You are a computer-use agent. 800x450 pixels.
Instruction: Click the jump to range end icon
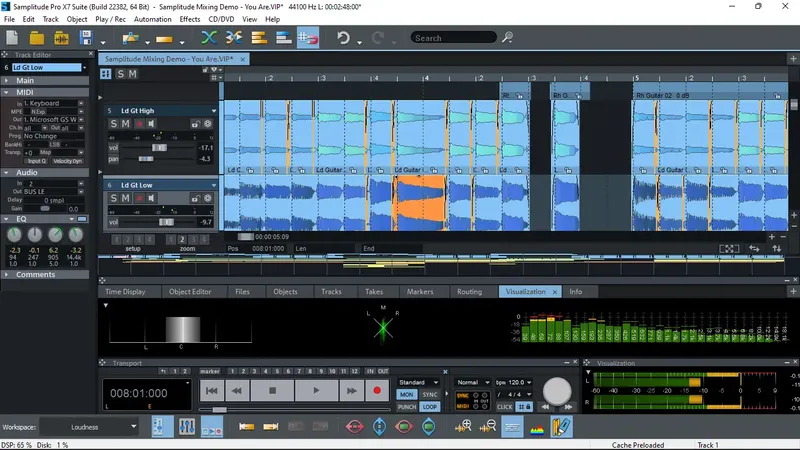tap(271, 427)
